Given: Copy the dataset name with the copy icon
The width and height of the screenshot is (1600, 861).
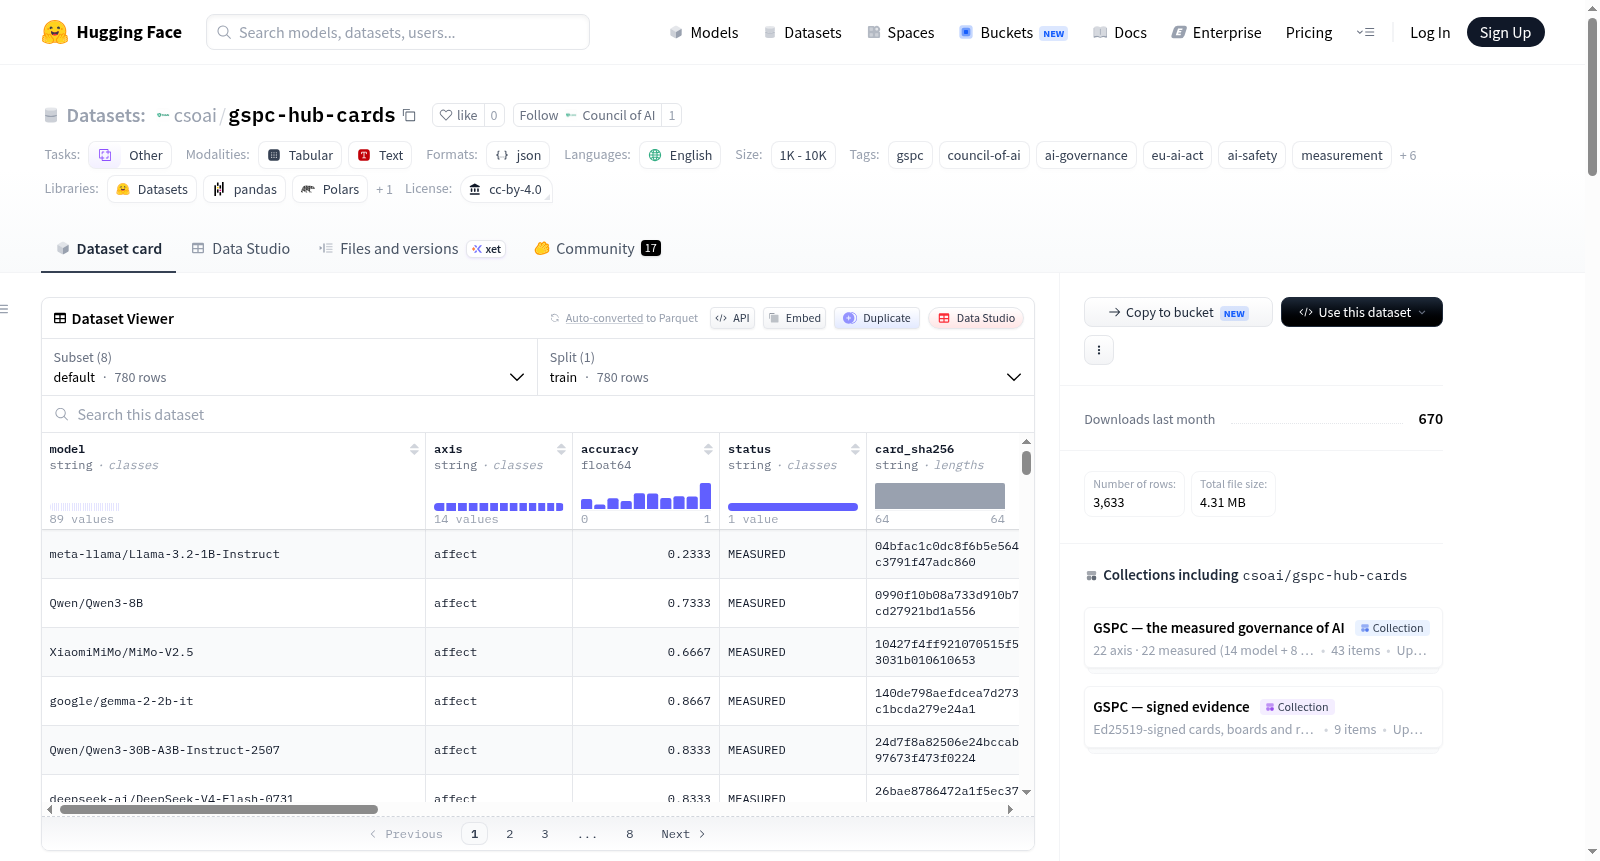Looking at the screenshot, I should pyautogui.click(x=409, y=115).
